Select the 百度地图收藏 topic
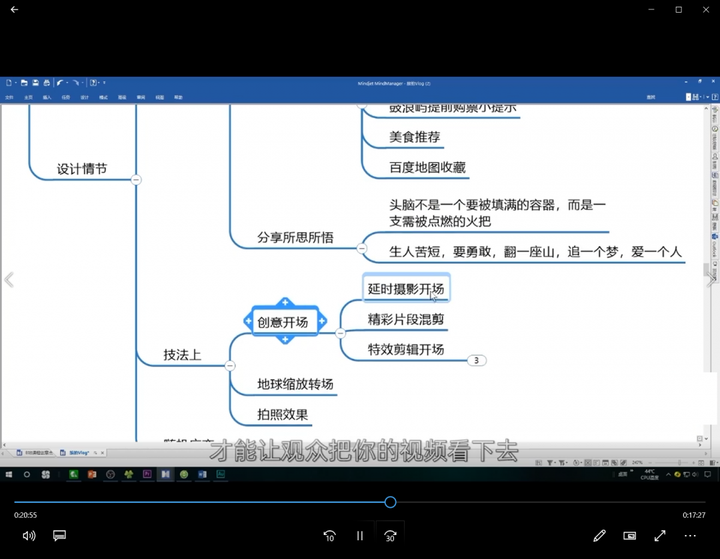This screenshot has height=559, width=720. (428, 167)
